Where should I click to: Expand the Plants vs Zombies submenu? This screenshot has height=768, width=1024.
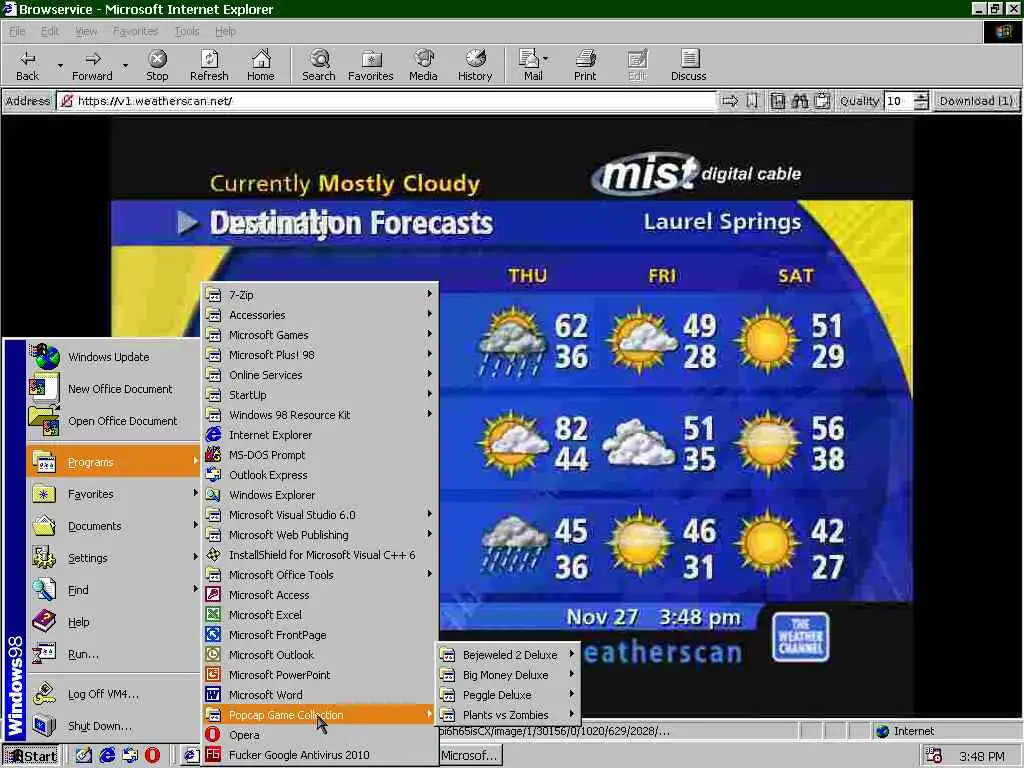point(509,715)
